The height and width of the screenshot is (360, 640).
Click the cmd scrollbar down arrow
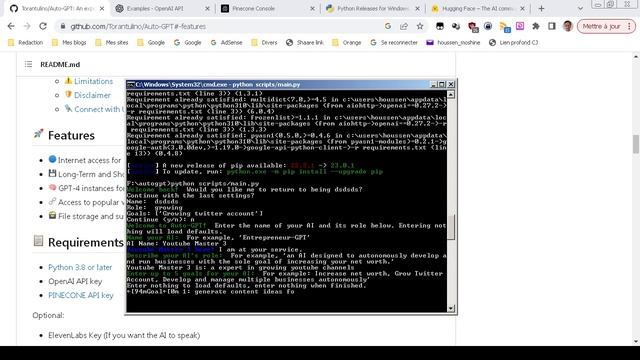pos(451,309)
